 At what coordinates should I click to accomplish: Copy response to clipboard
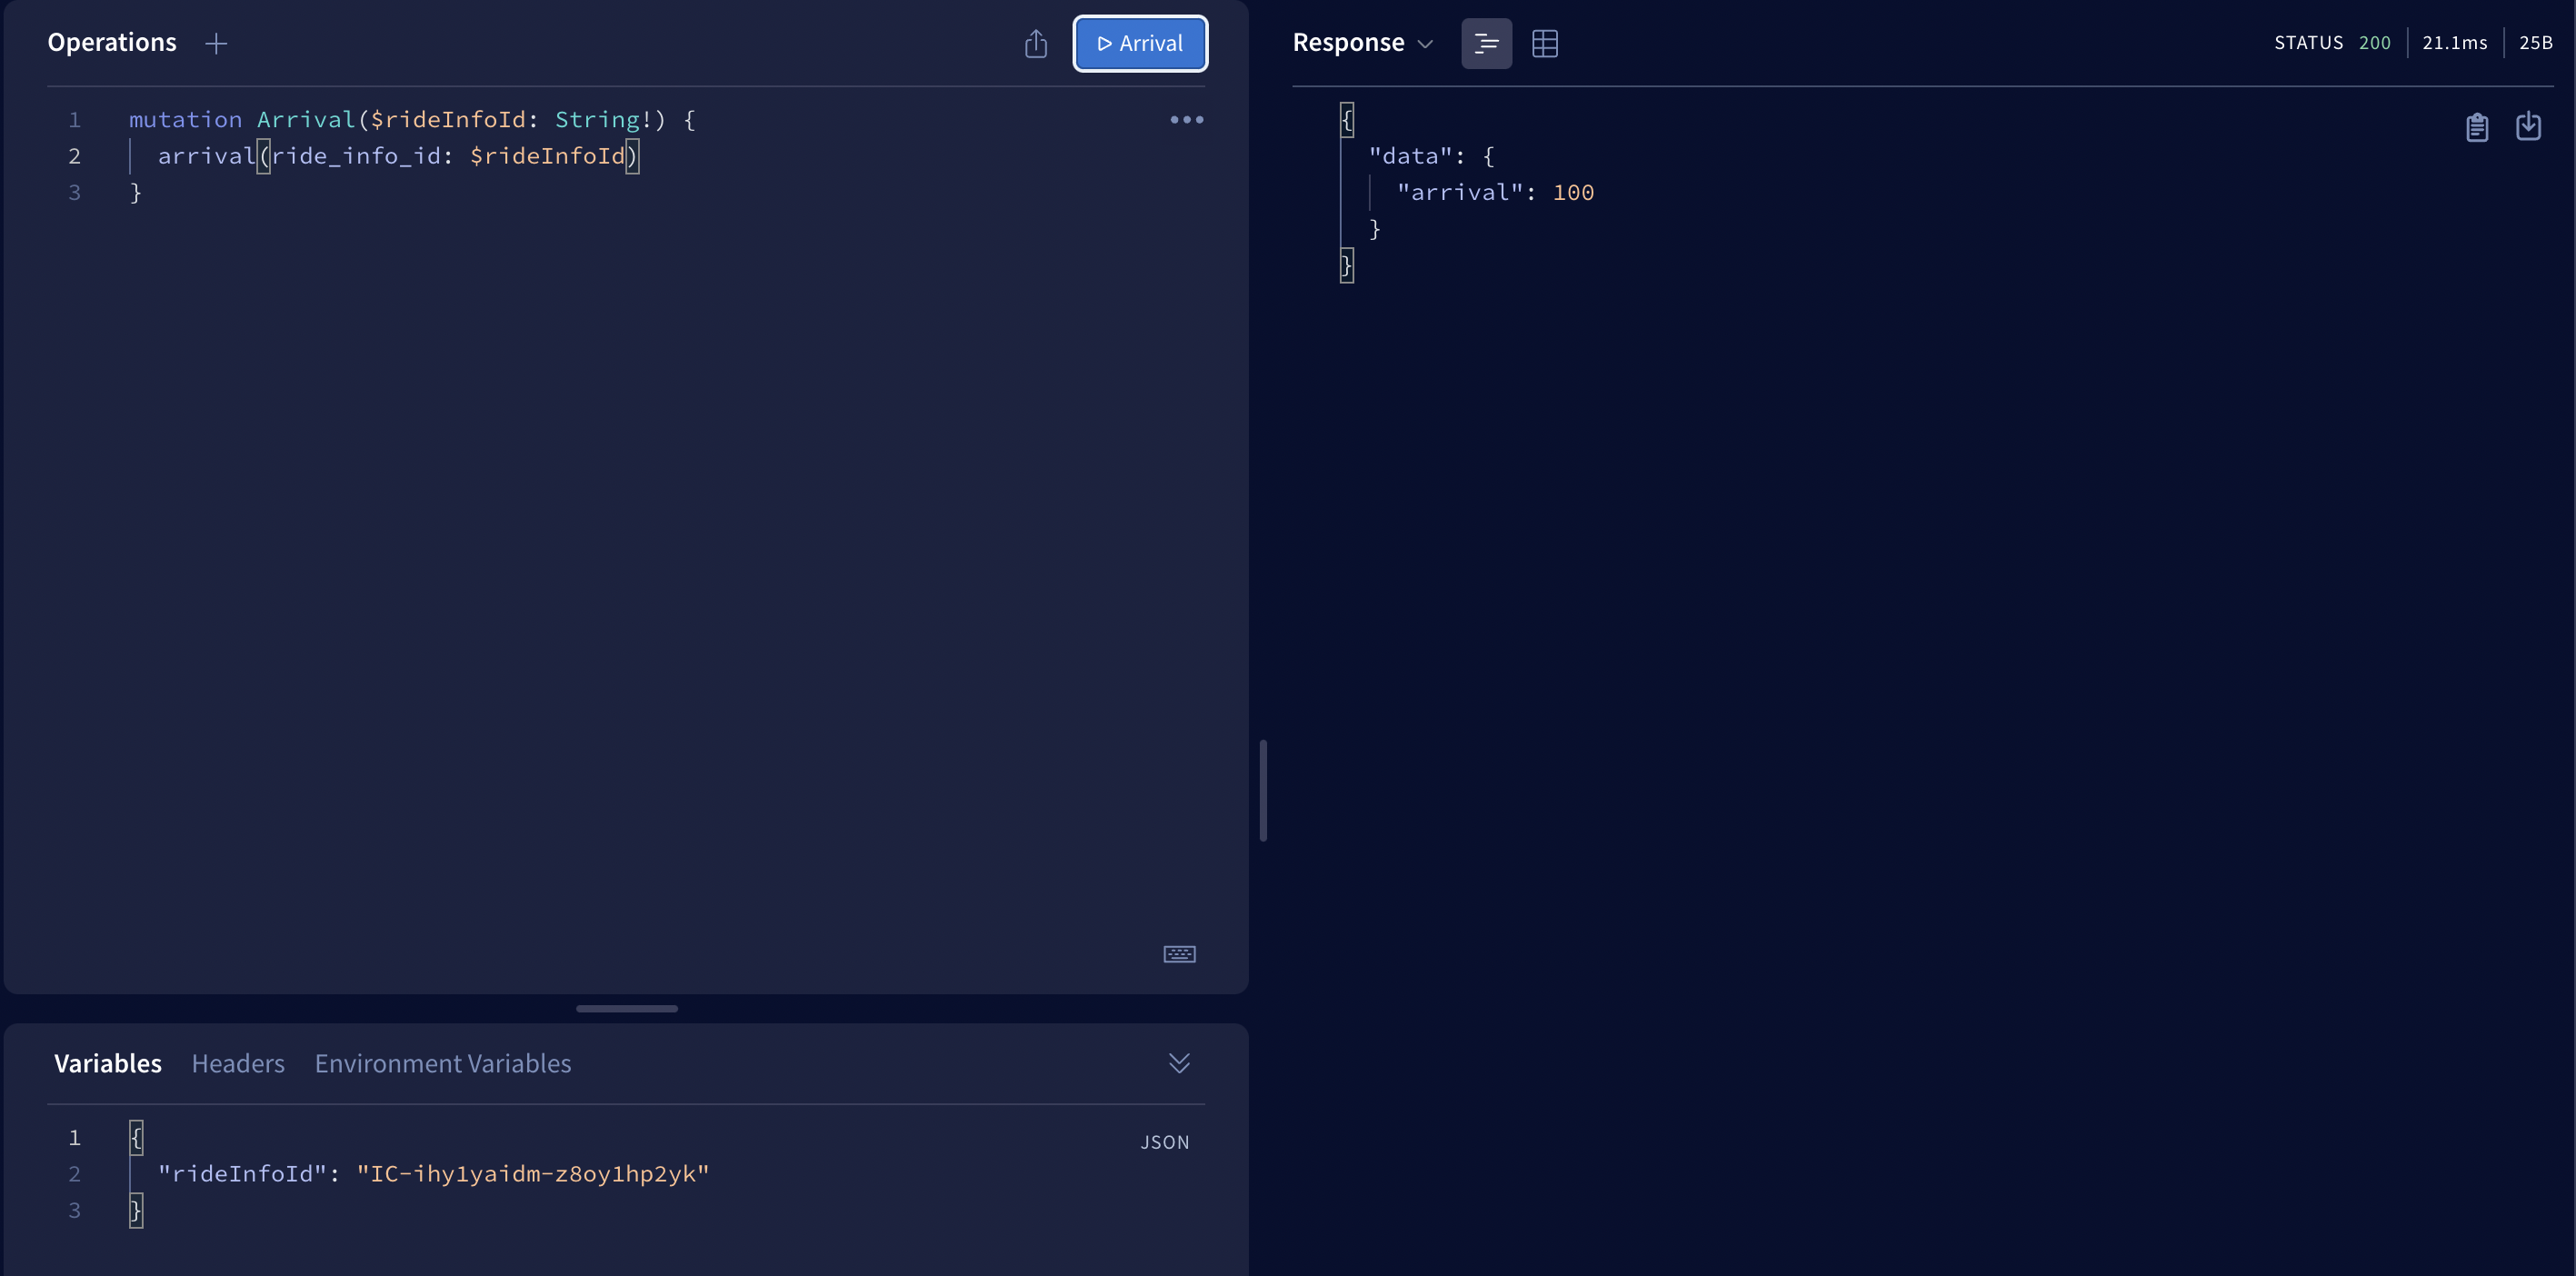pos(2476,127)
